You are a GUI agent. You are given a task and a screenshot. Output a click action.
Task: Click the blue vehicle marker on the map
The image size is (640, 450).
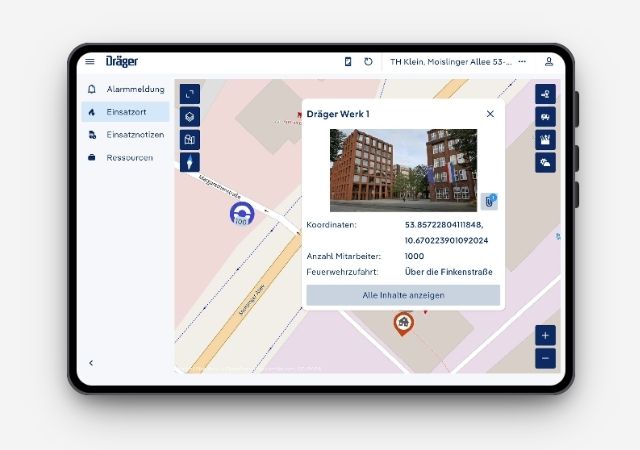(x=242, y=214)
